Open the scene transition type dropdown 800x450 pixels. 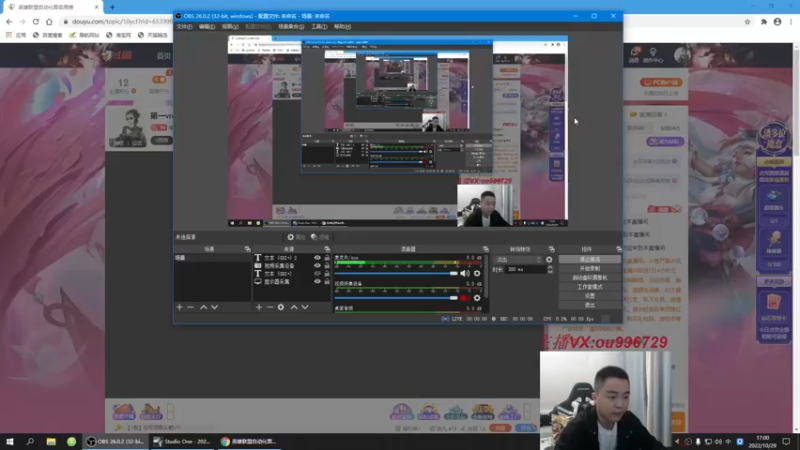[x=518, y=260]
